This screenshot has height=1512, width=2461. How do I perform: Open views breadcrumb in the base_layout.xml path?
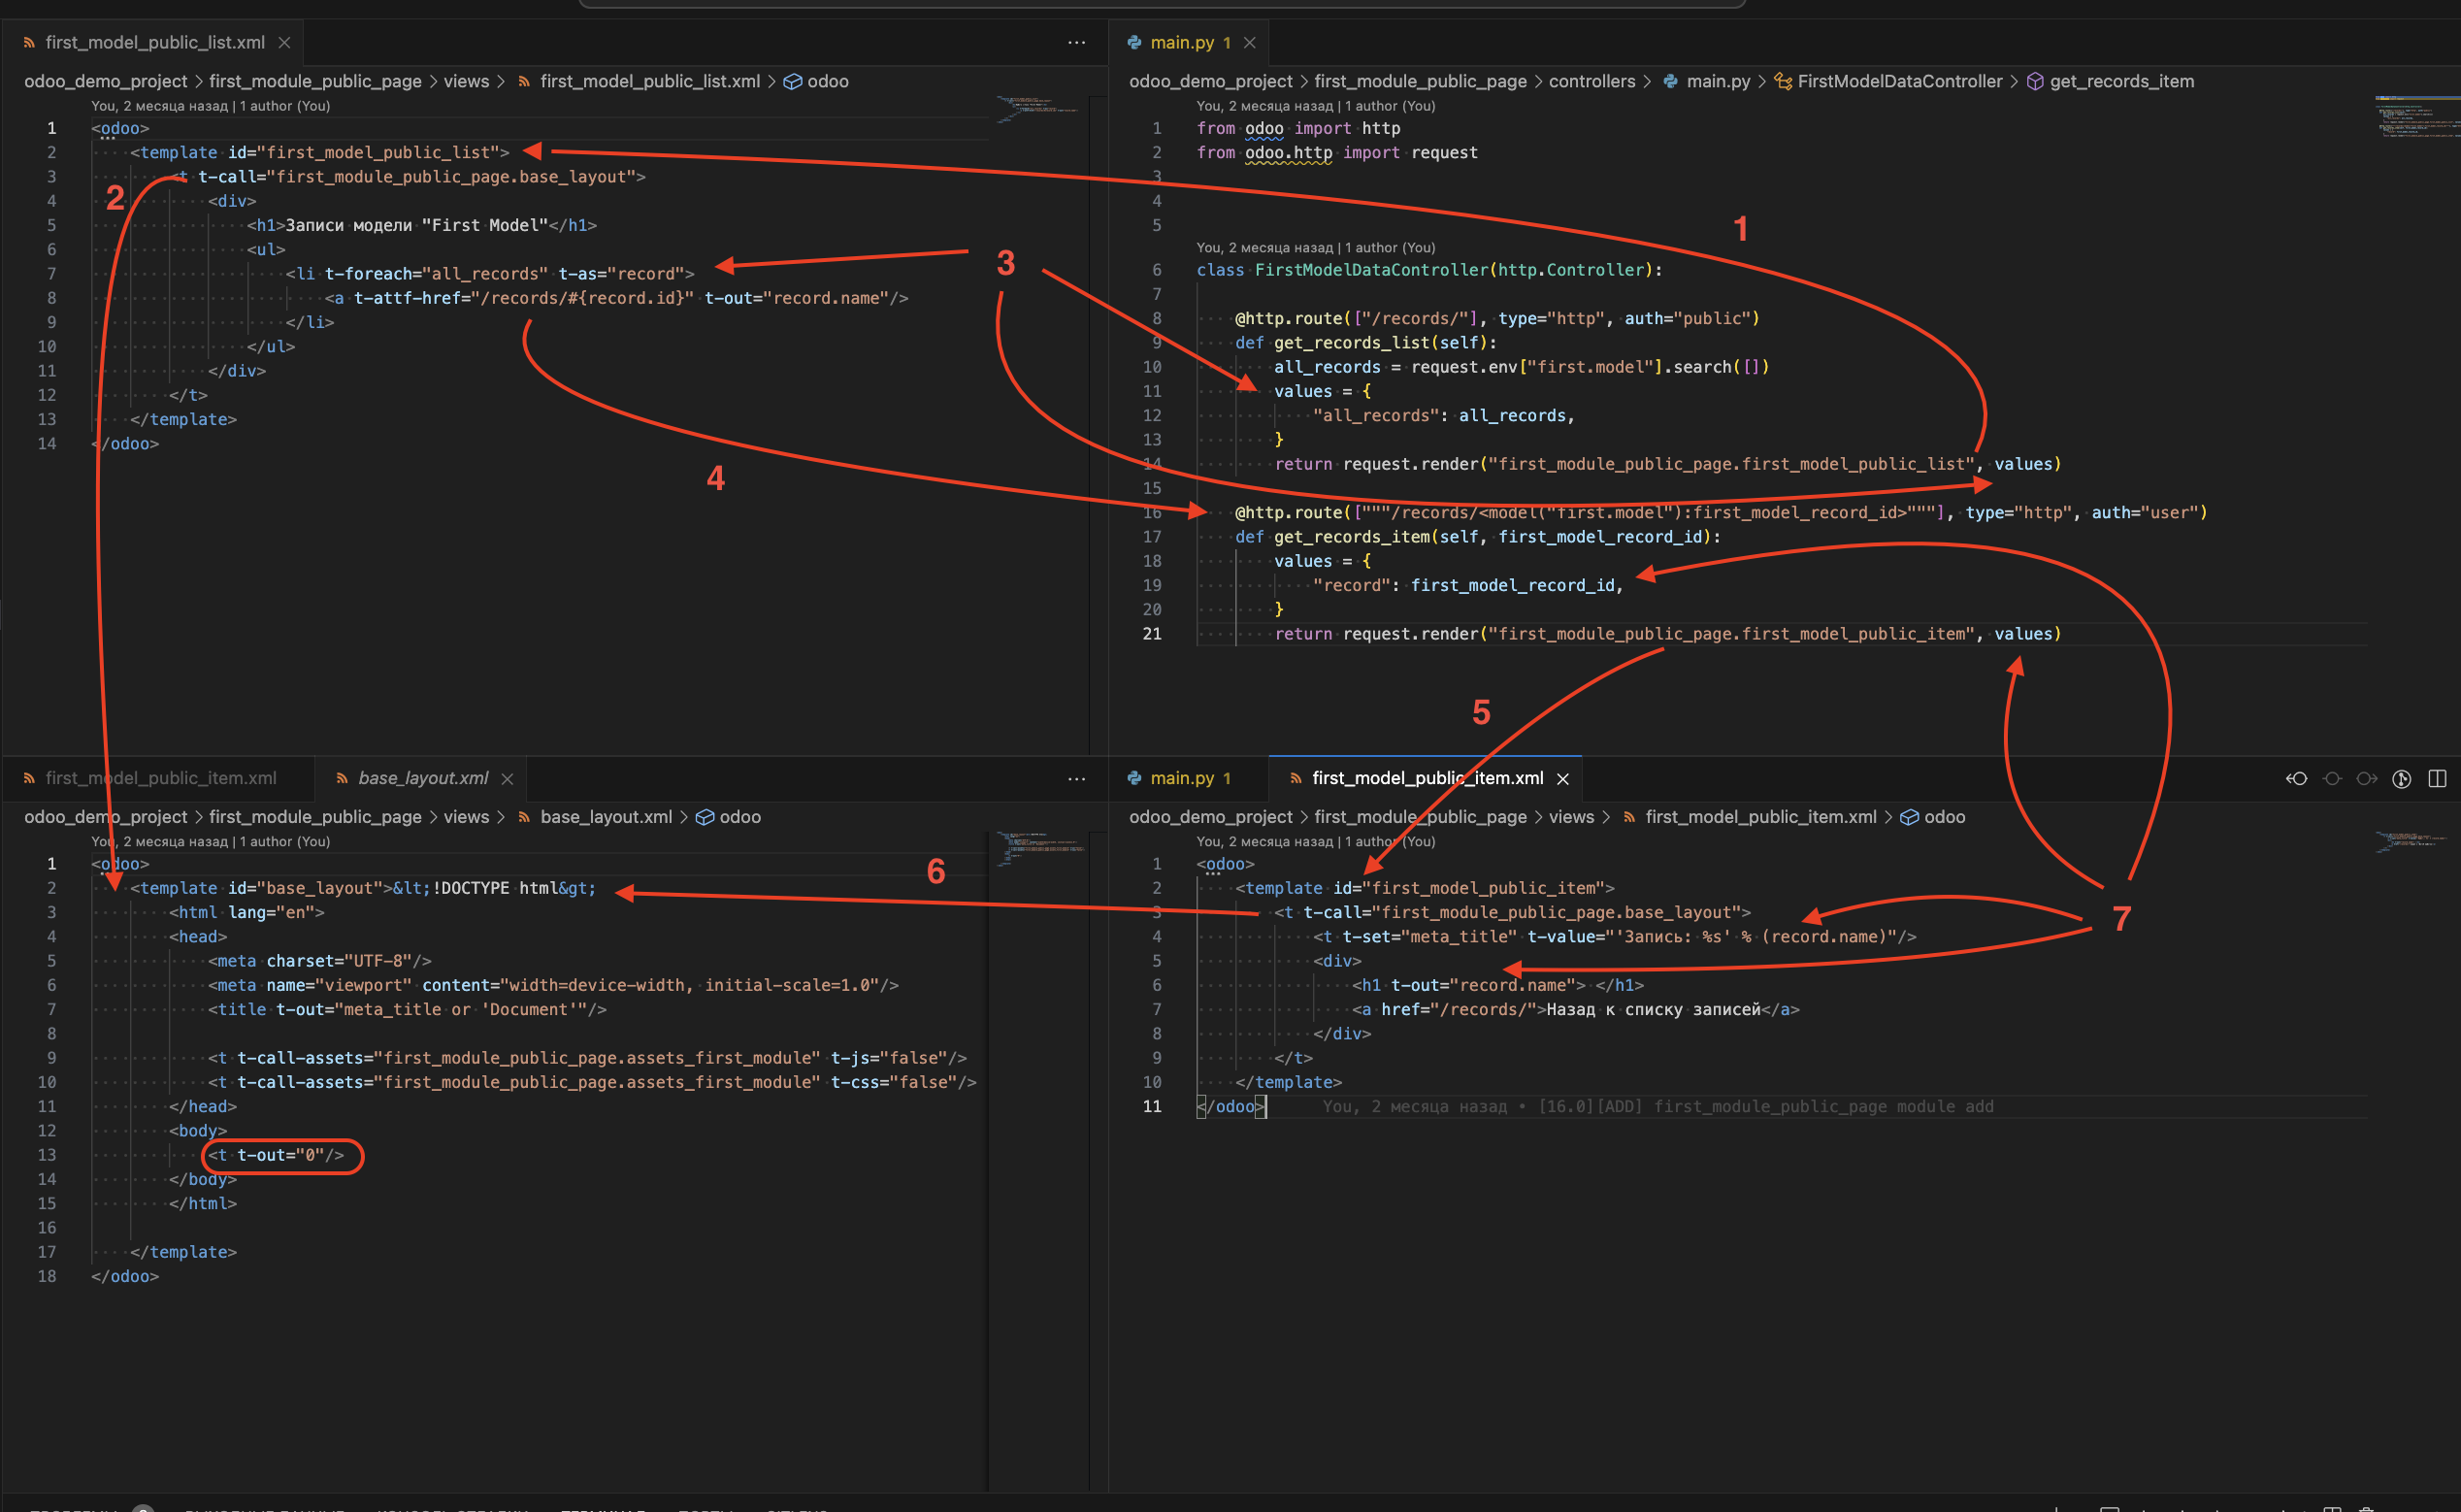[466, 817]
